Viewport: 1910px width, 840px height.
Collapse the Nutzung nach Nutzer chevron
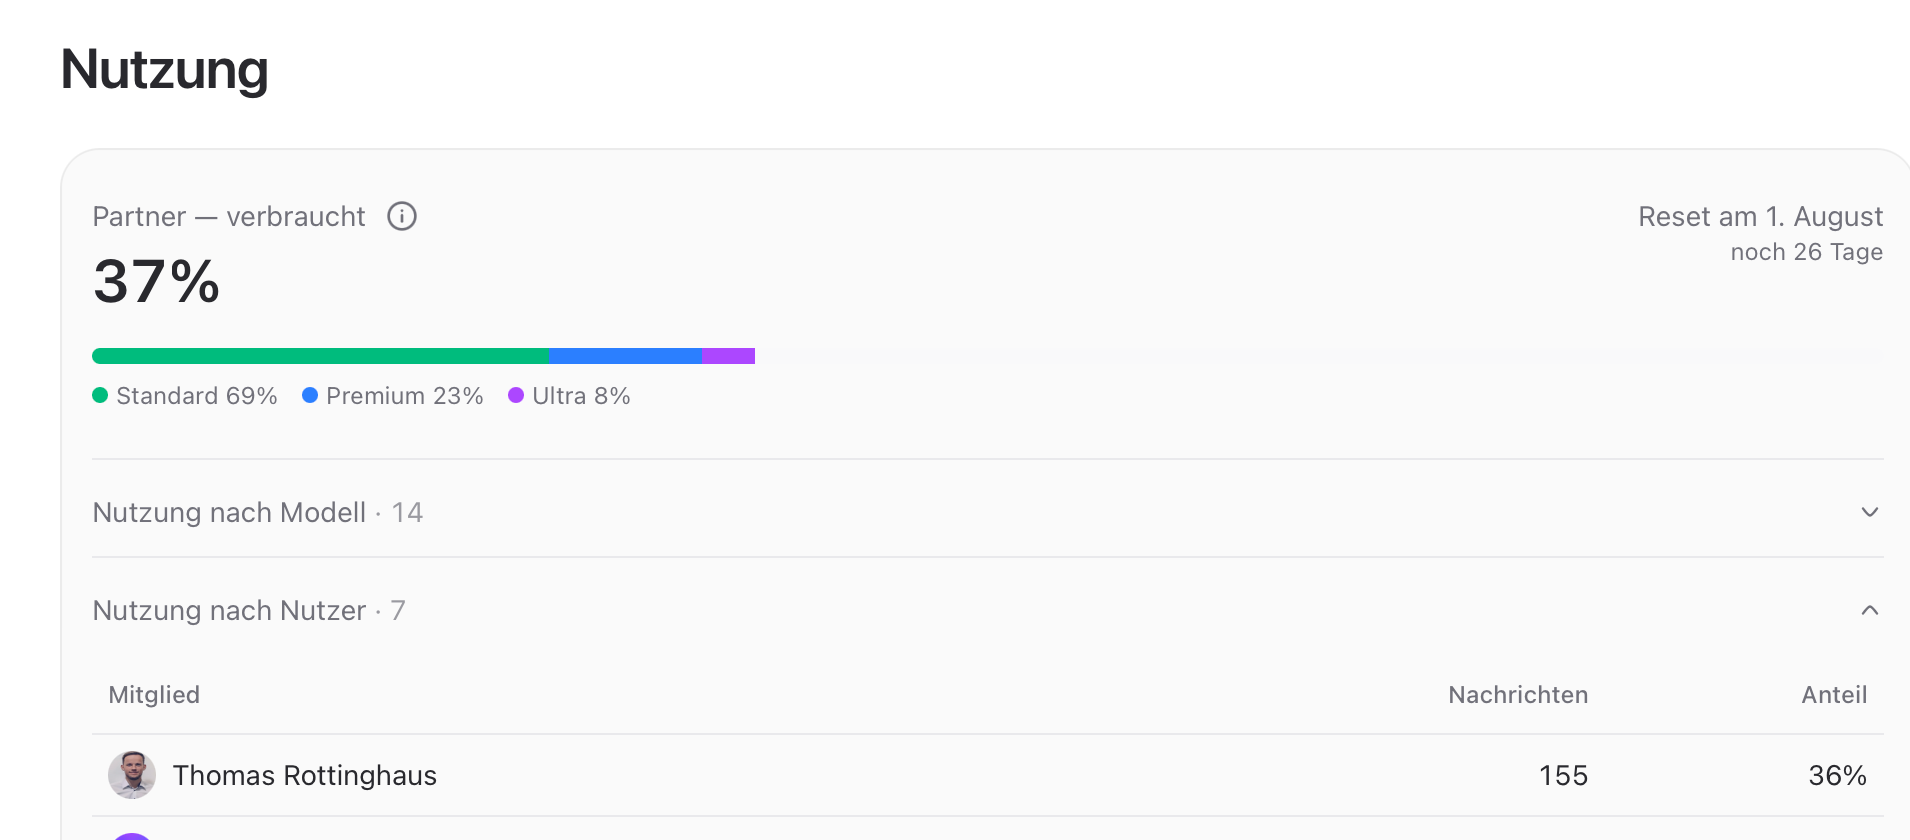pos(1869,610)
